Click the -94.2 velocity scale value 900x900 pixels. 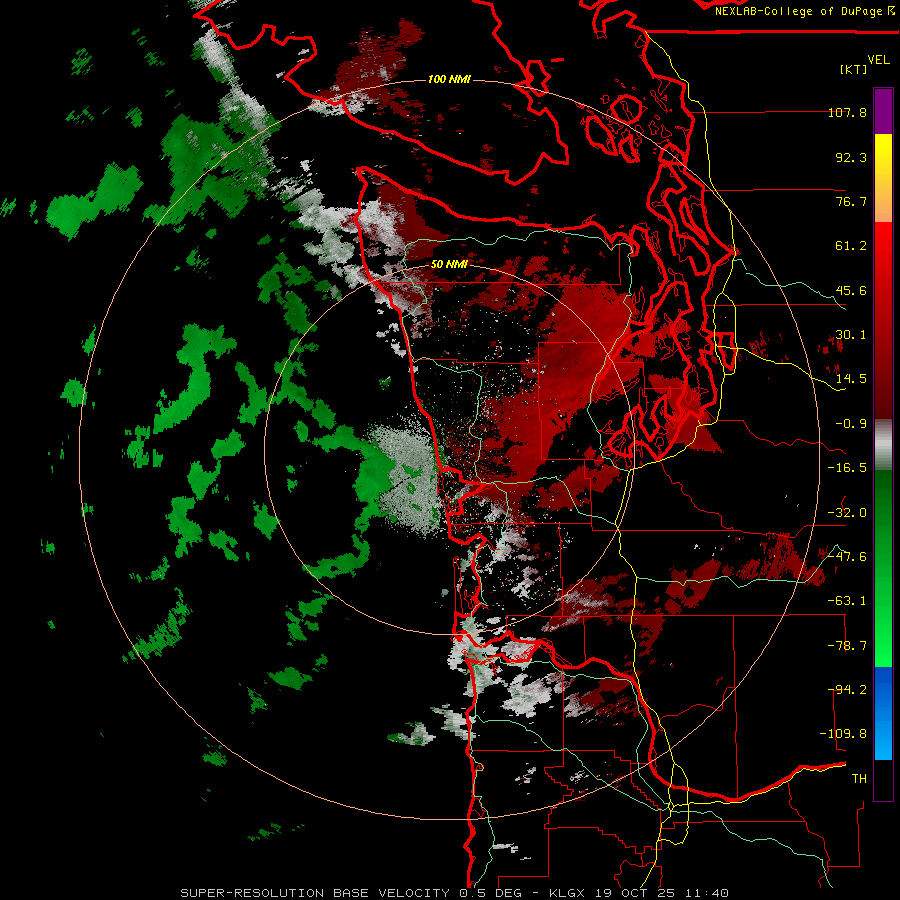pos(847,690)
